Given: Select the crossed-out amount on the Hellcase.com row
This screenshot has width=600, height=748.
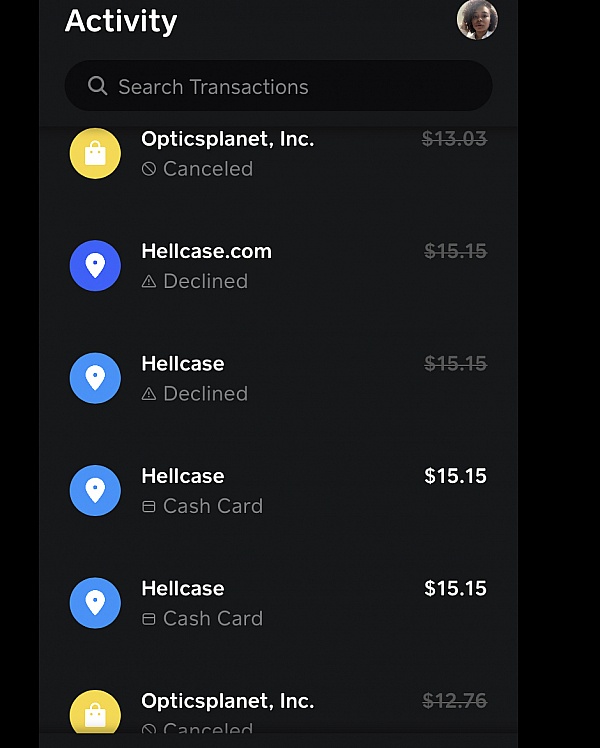Looking at the screenshot, I should click(455, 252).
